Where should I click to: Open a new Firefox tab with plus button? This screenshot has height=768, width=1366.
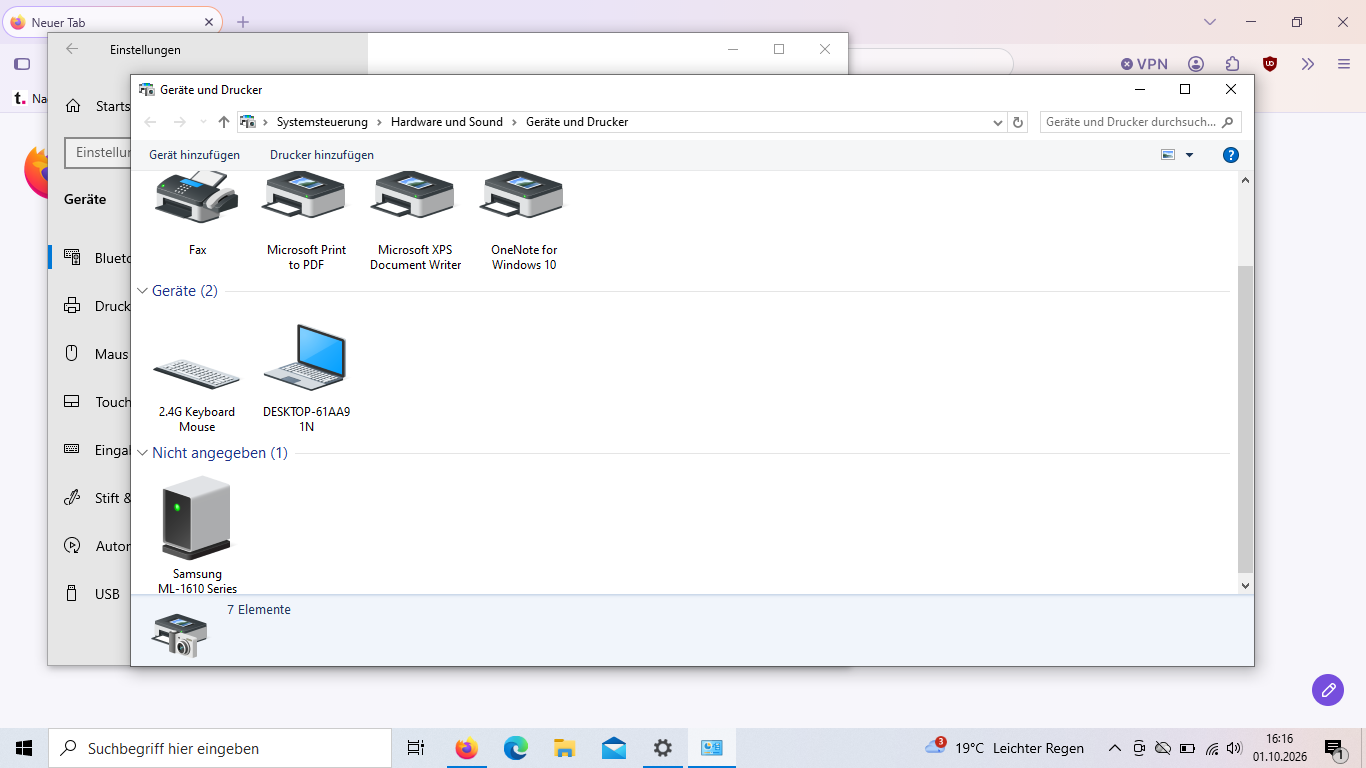243,22
